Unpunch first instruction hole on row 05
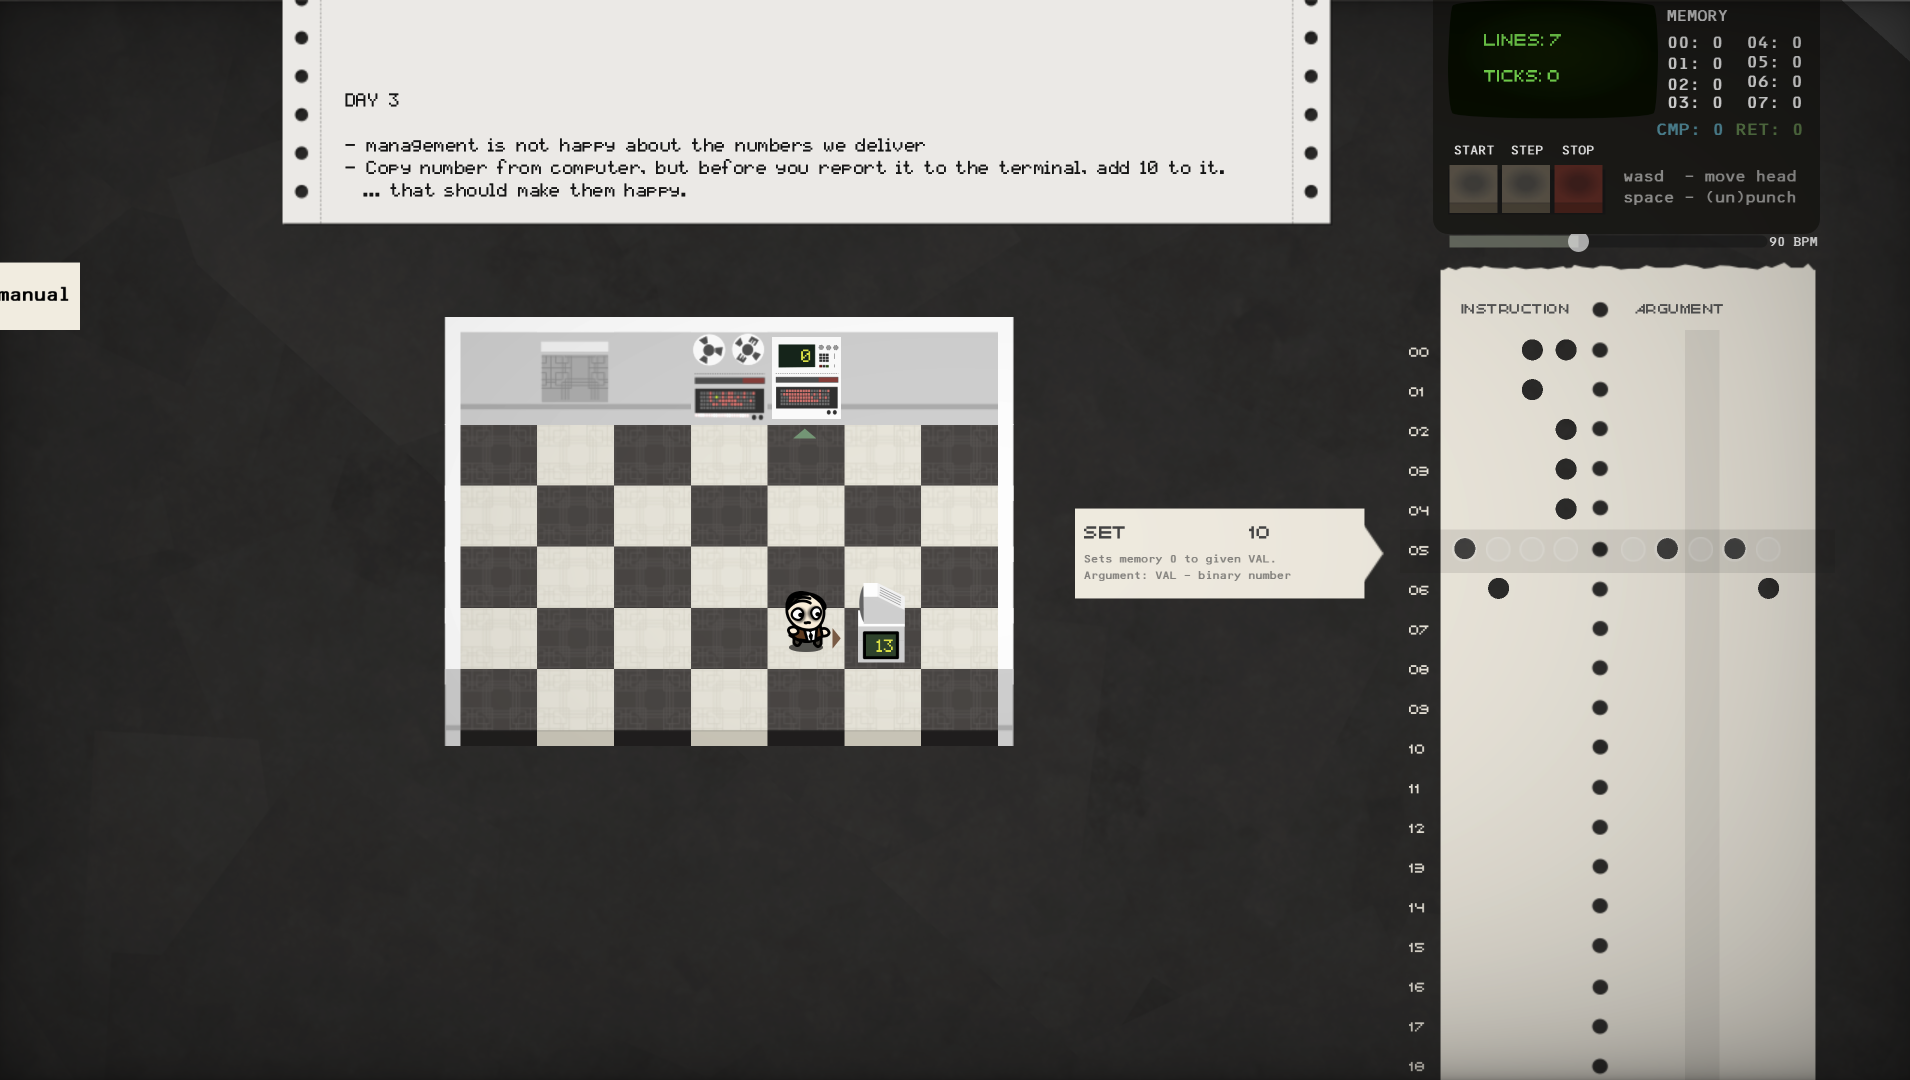The image size is (1910, 1080). click(x=1464, y=549)
